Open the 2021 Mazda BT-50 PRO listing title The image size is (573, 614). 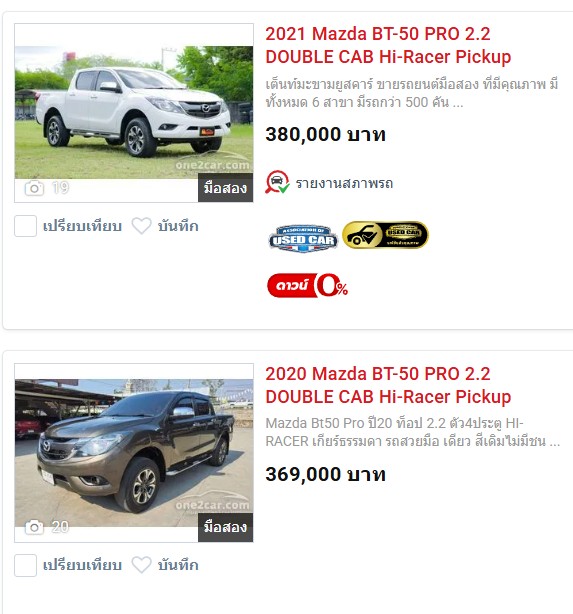click(x=388, y=45)
